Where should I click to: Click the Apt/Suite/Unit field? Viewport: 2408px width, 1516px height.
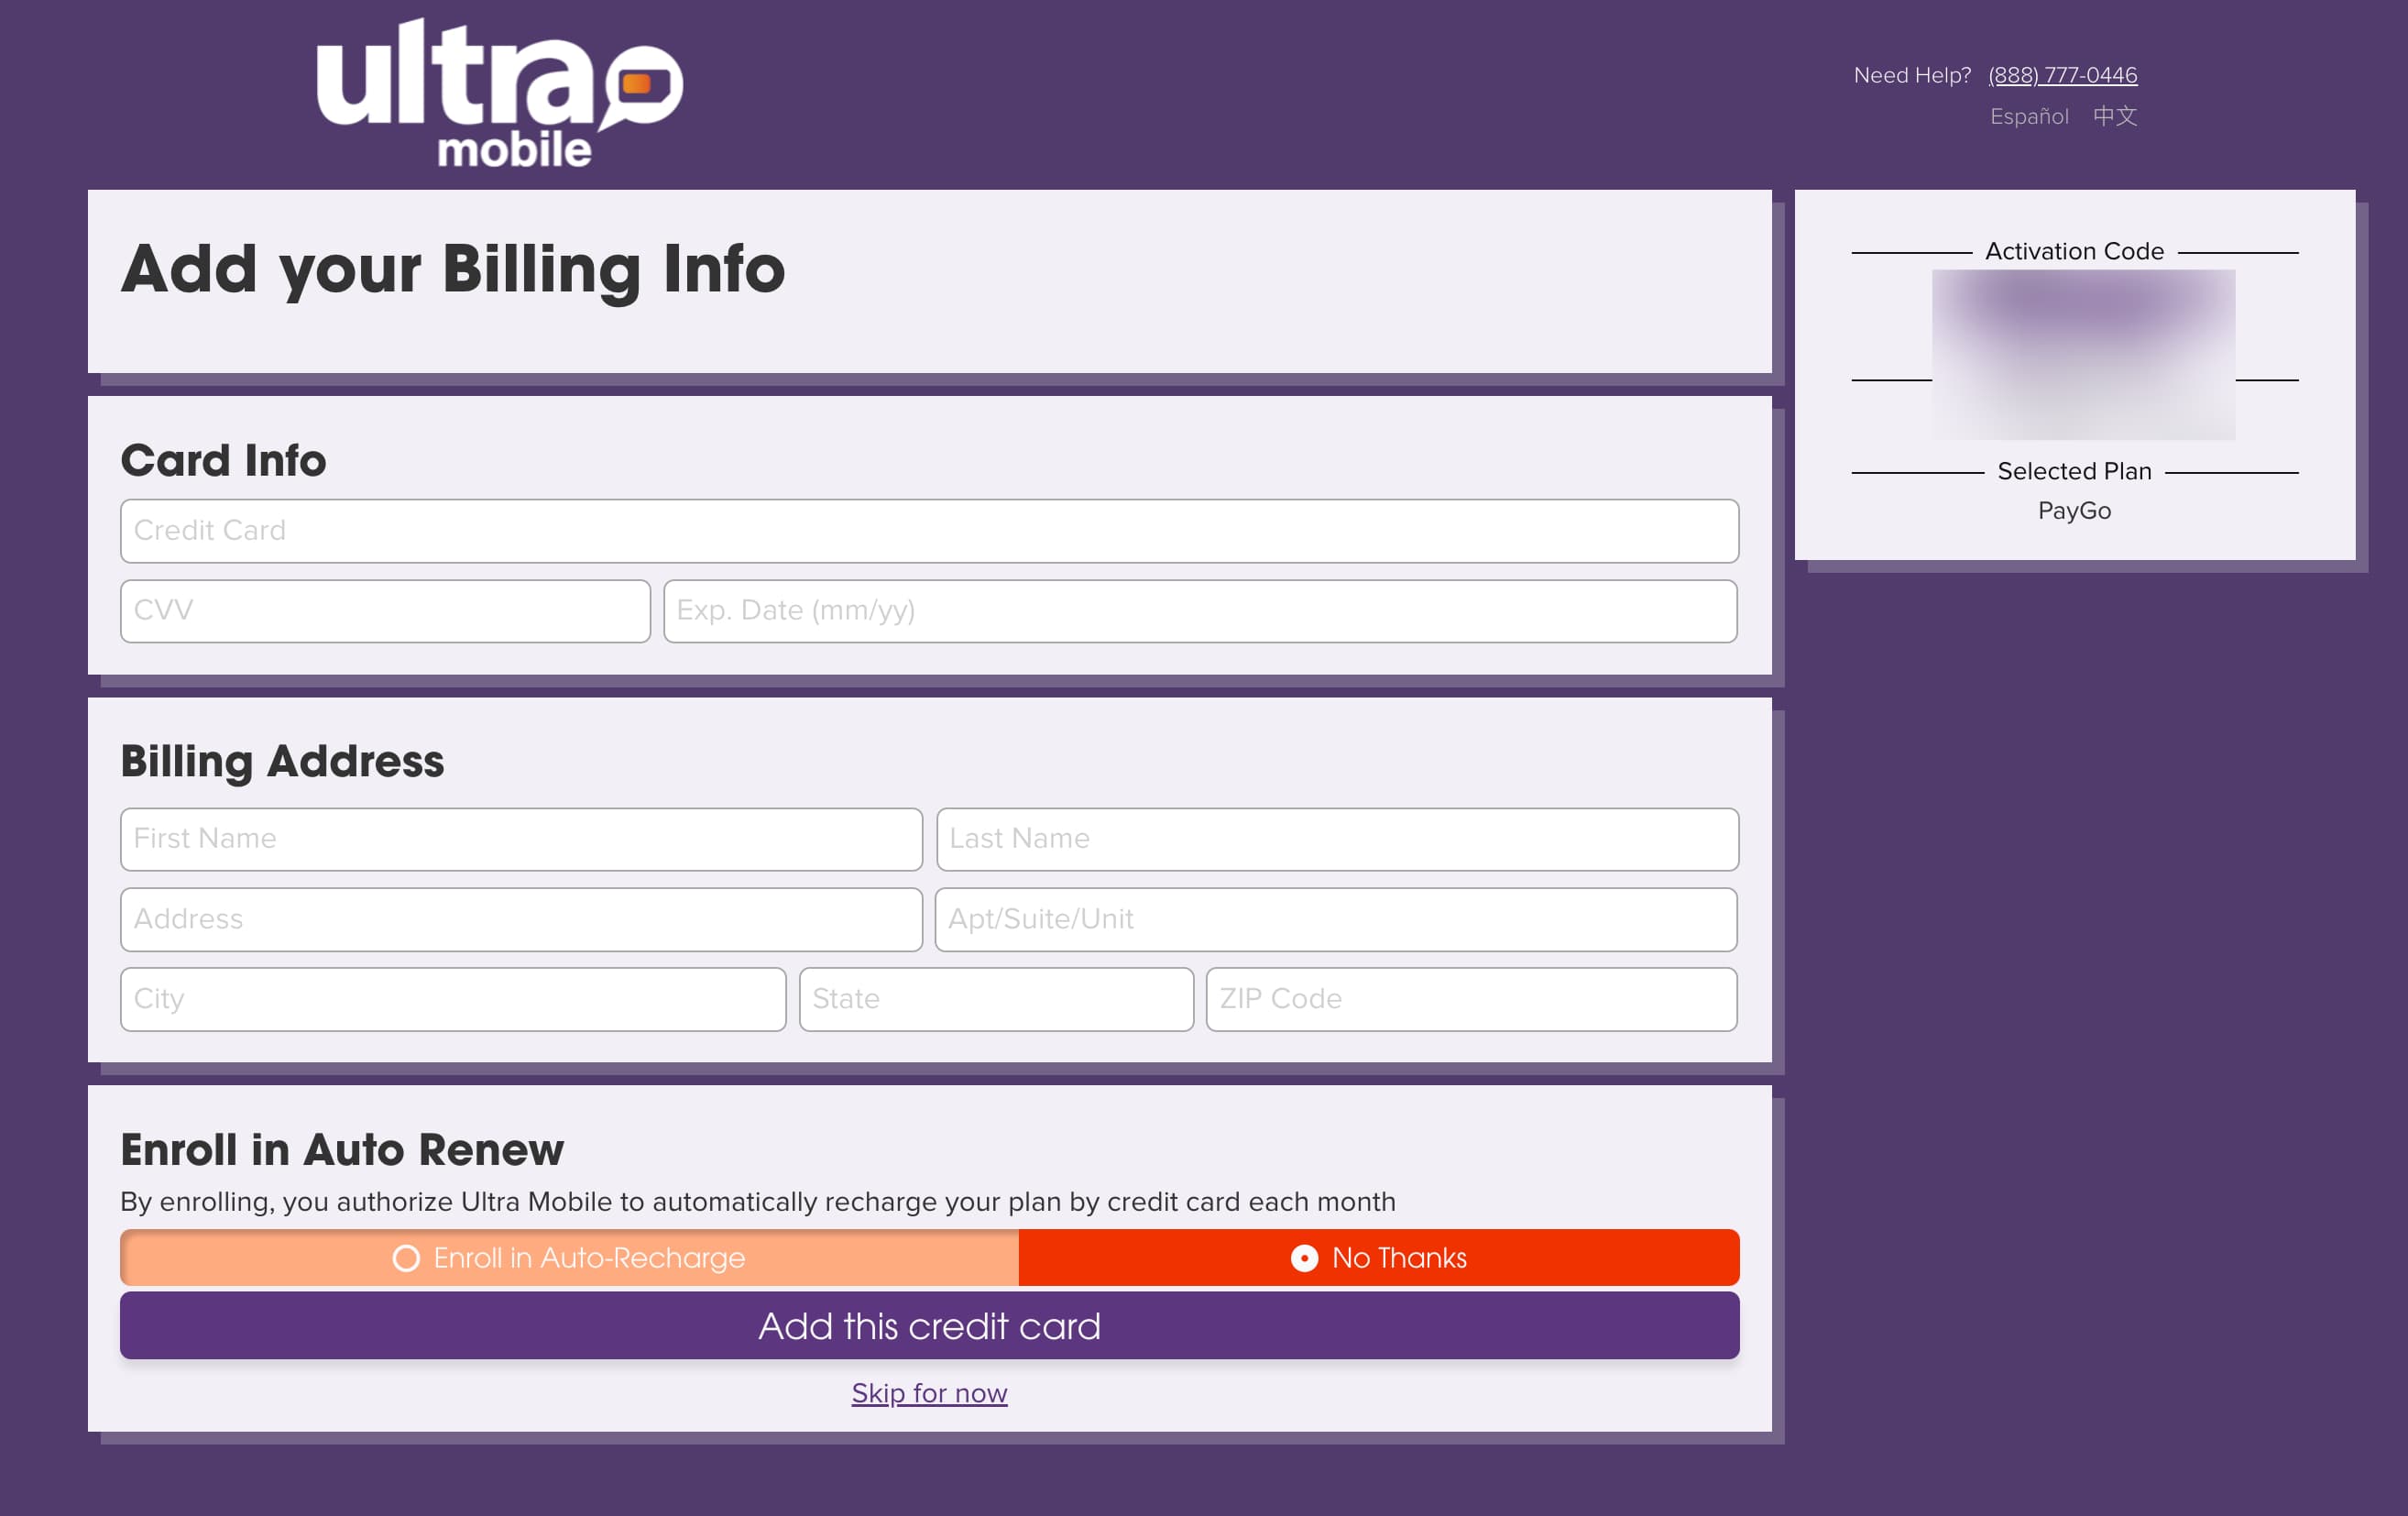[x=1336, y=919]
